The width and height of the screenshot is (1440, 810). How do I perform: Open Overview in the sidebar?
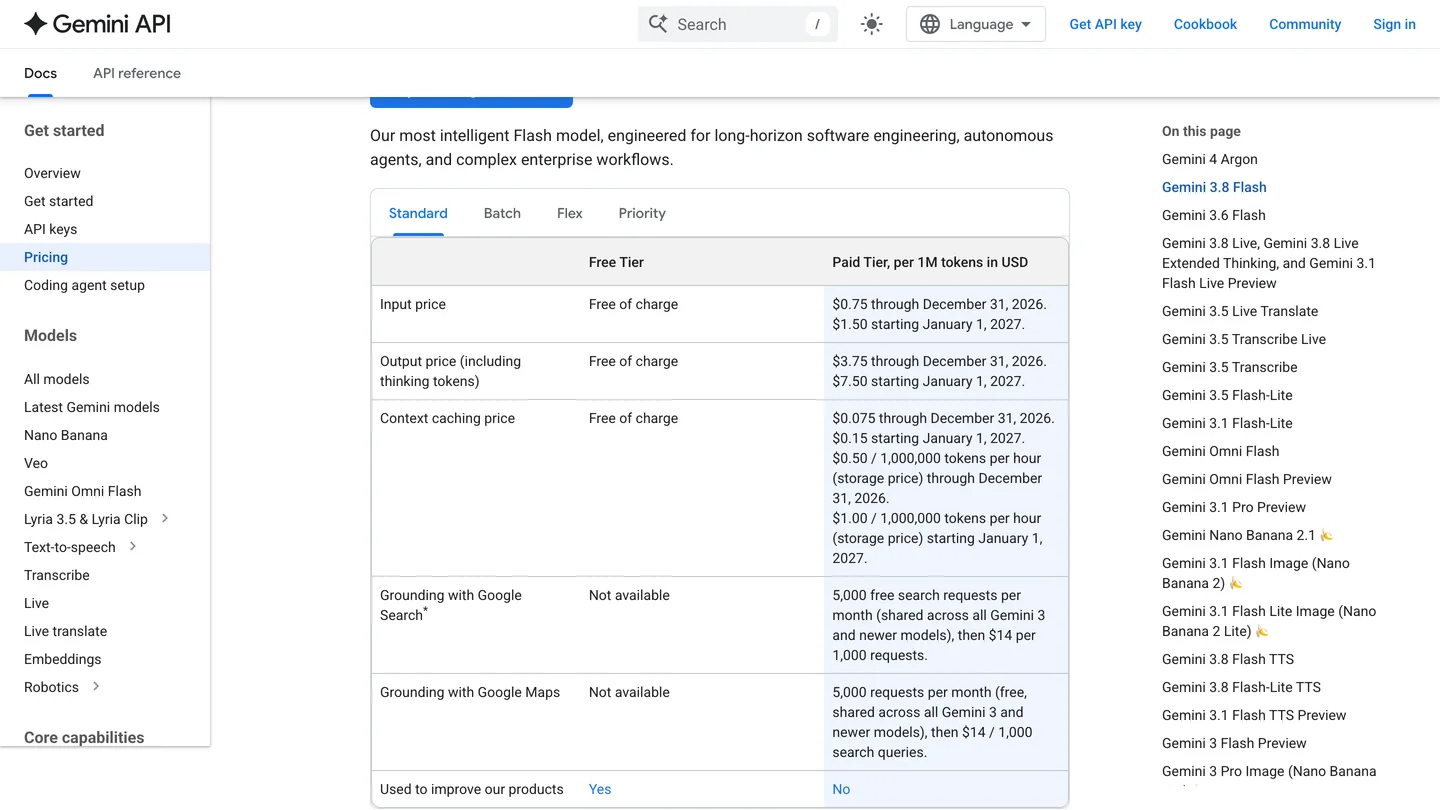(52, 173)
